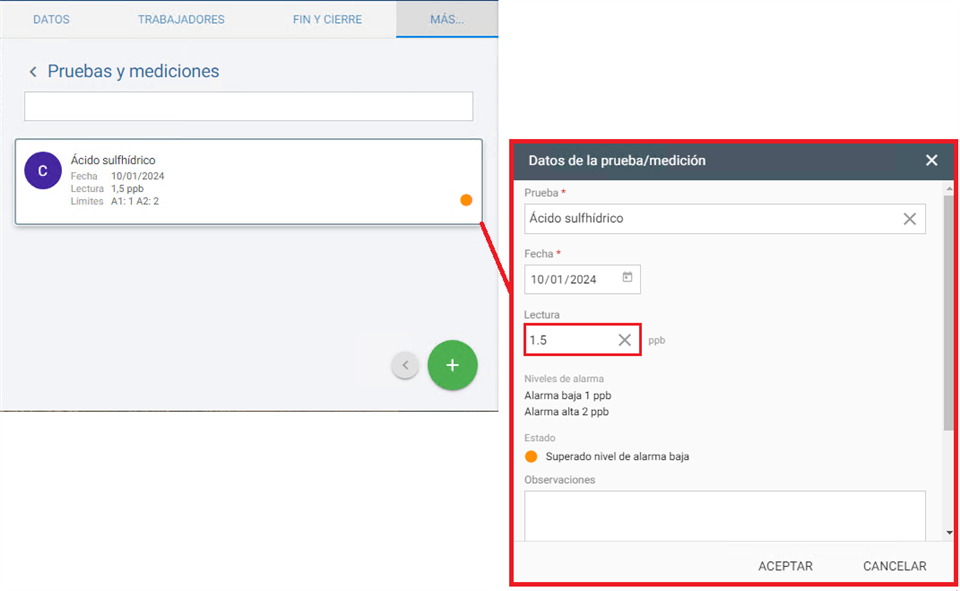Focus the search box under Pruebas y mediciones
This screenshot has height=591, width=960.
tap(248, 107)
